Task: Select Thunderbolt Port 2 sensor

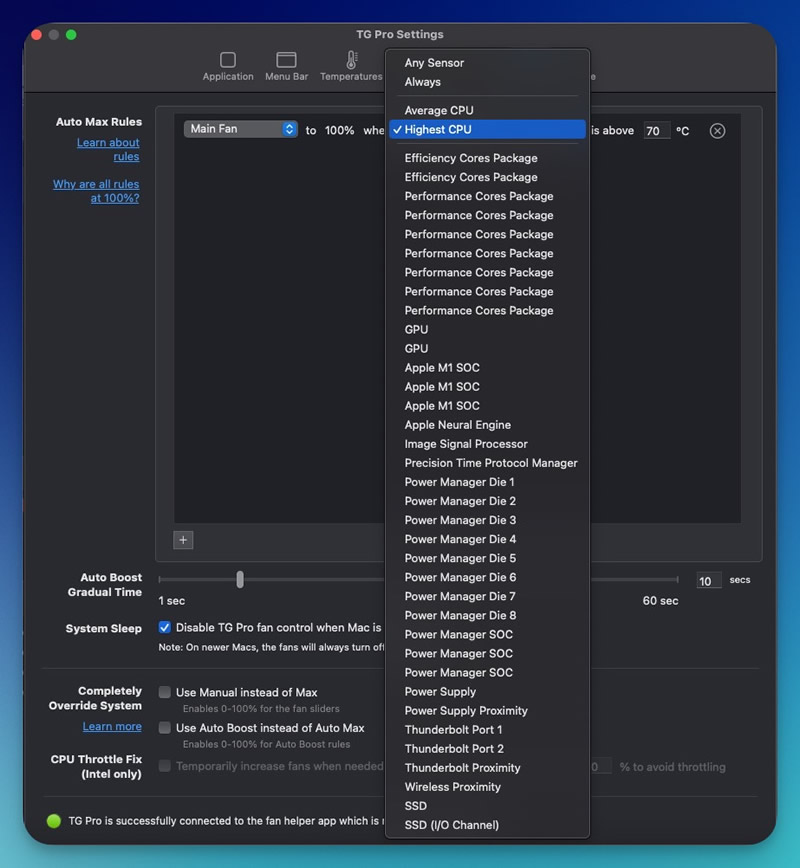Action: 487,749
